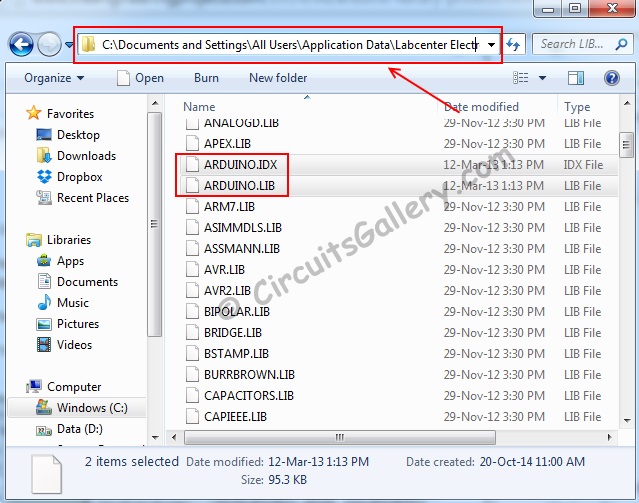Select the APEX.LIB file
The height and width of the screenshot is (503, 639).
coord(227,144)
